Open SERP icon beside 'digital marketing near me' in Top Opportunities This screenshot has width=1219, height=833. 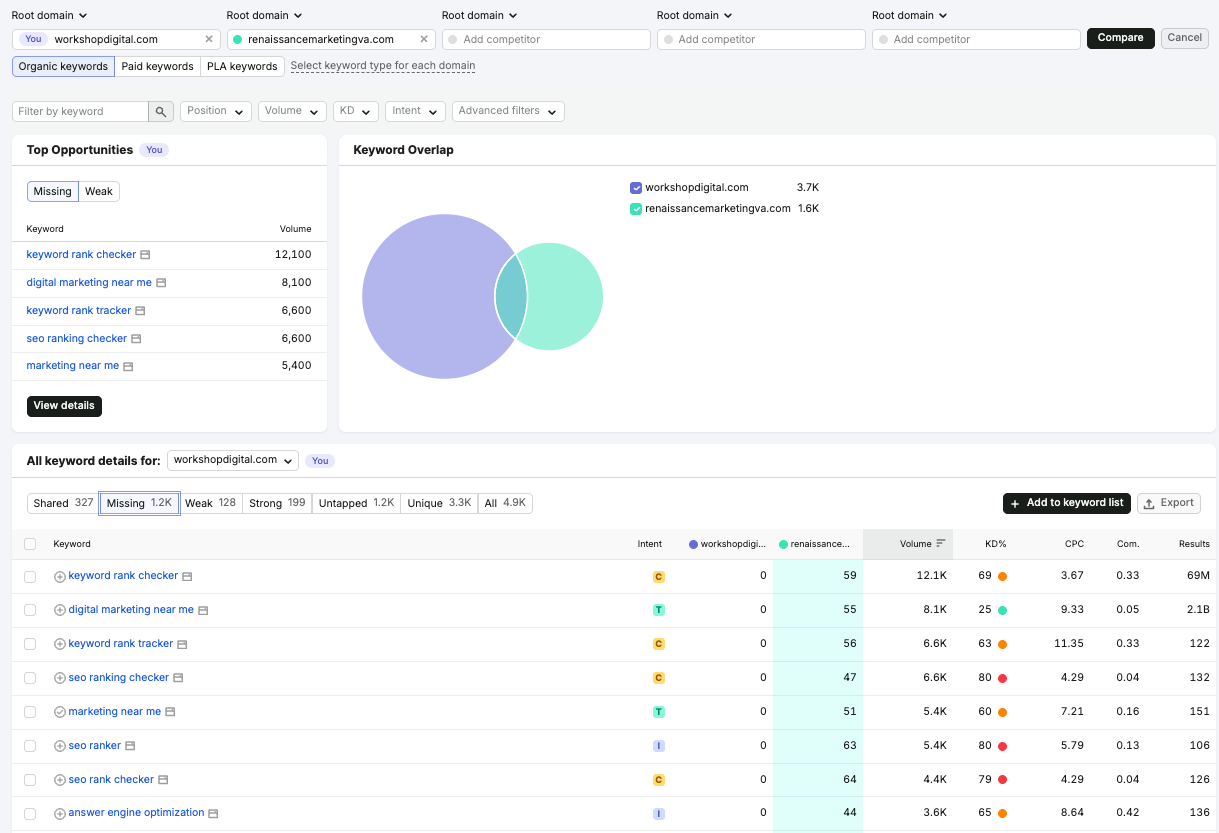pos(161,283)
